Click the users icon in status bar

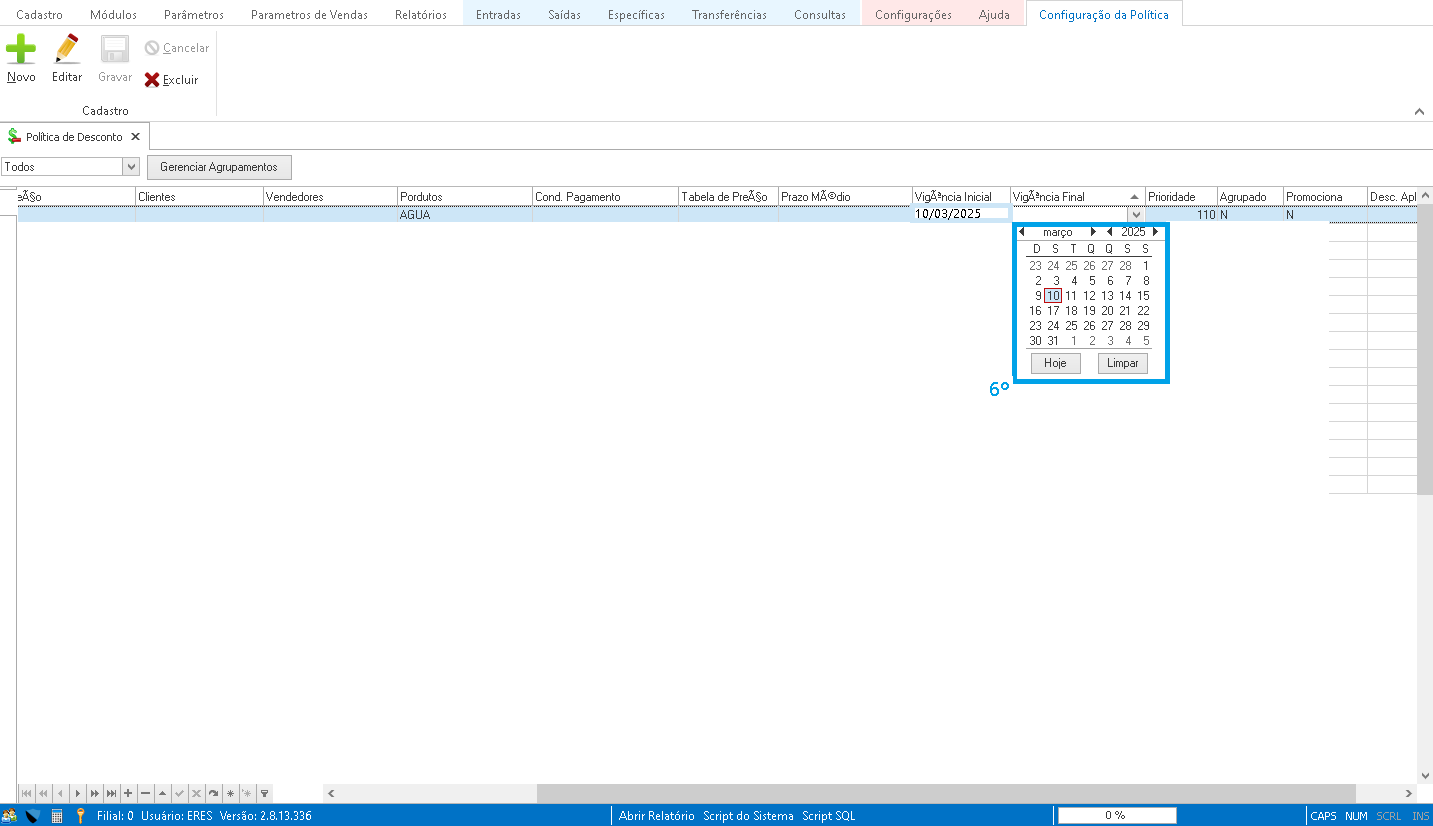[x=9, y=815]
